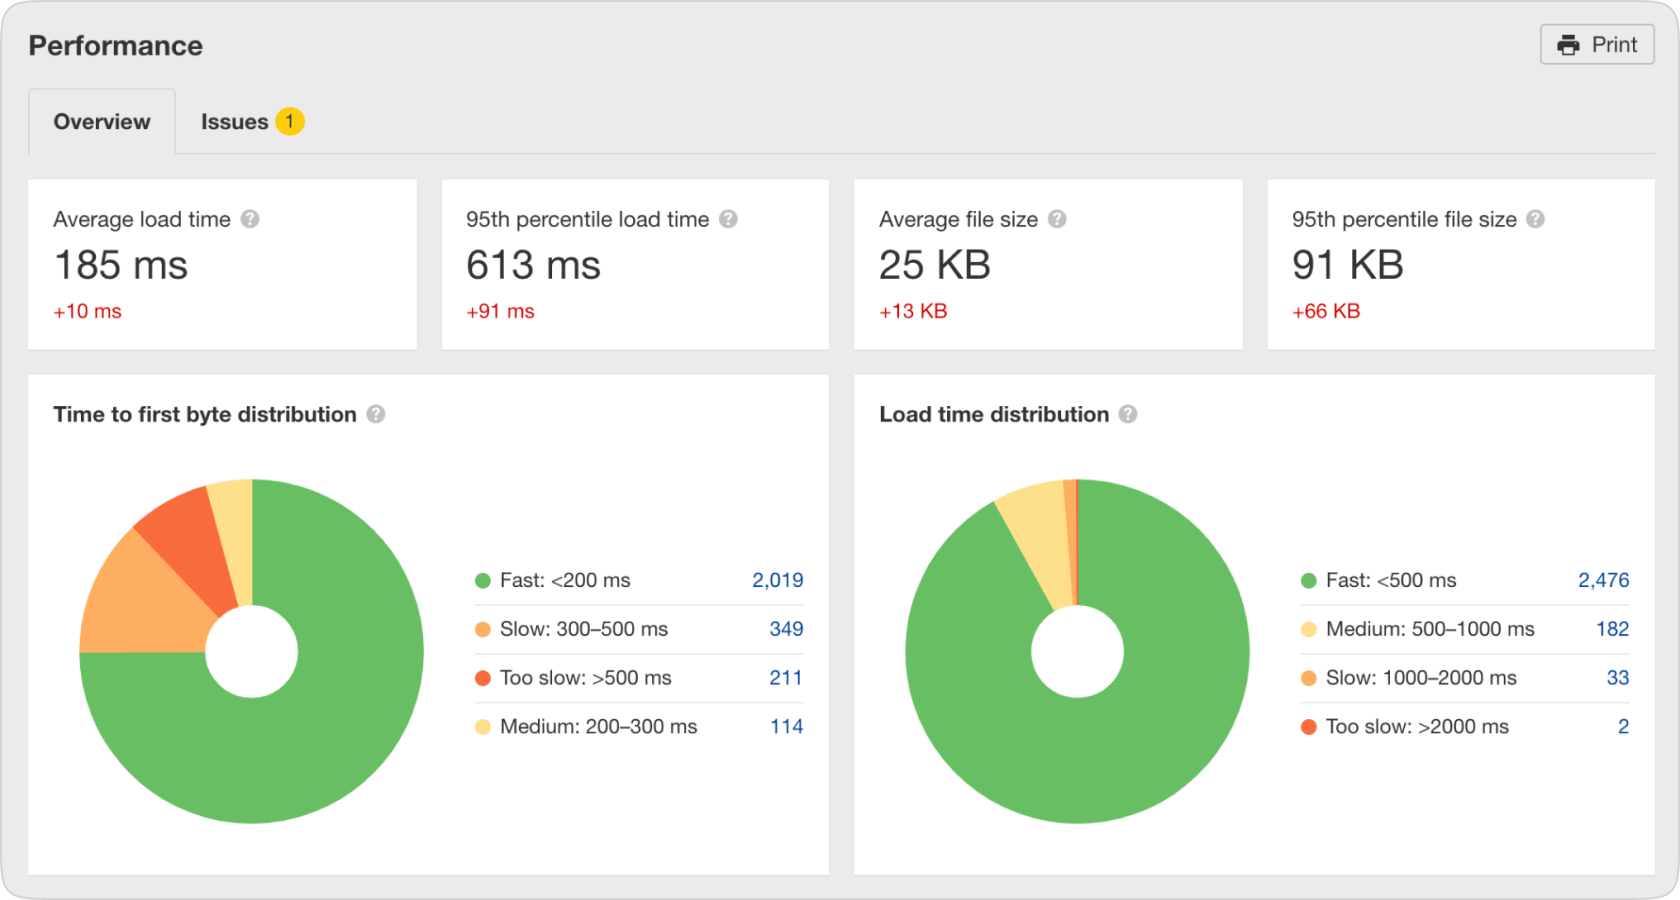Click help icon next to Average load time

[x=250, y=219]
